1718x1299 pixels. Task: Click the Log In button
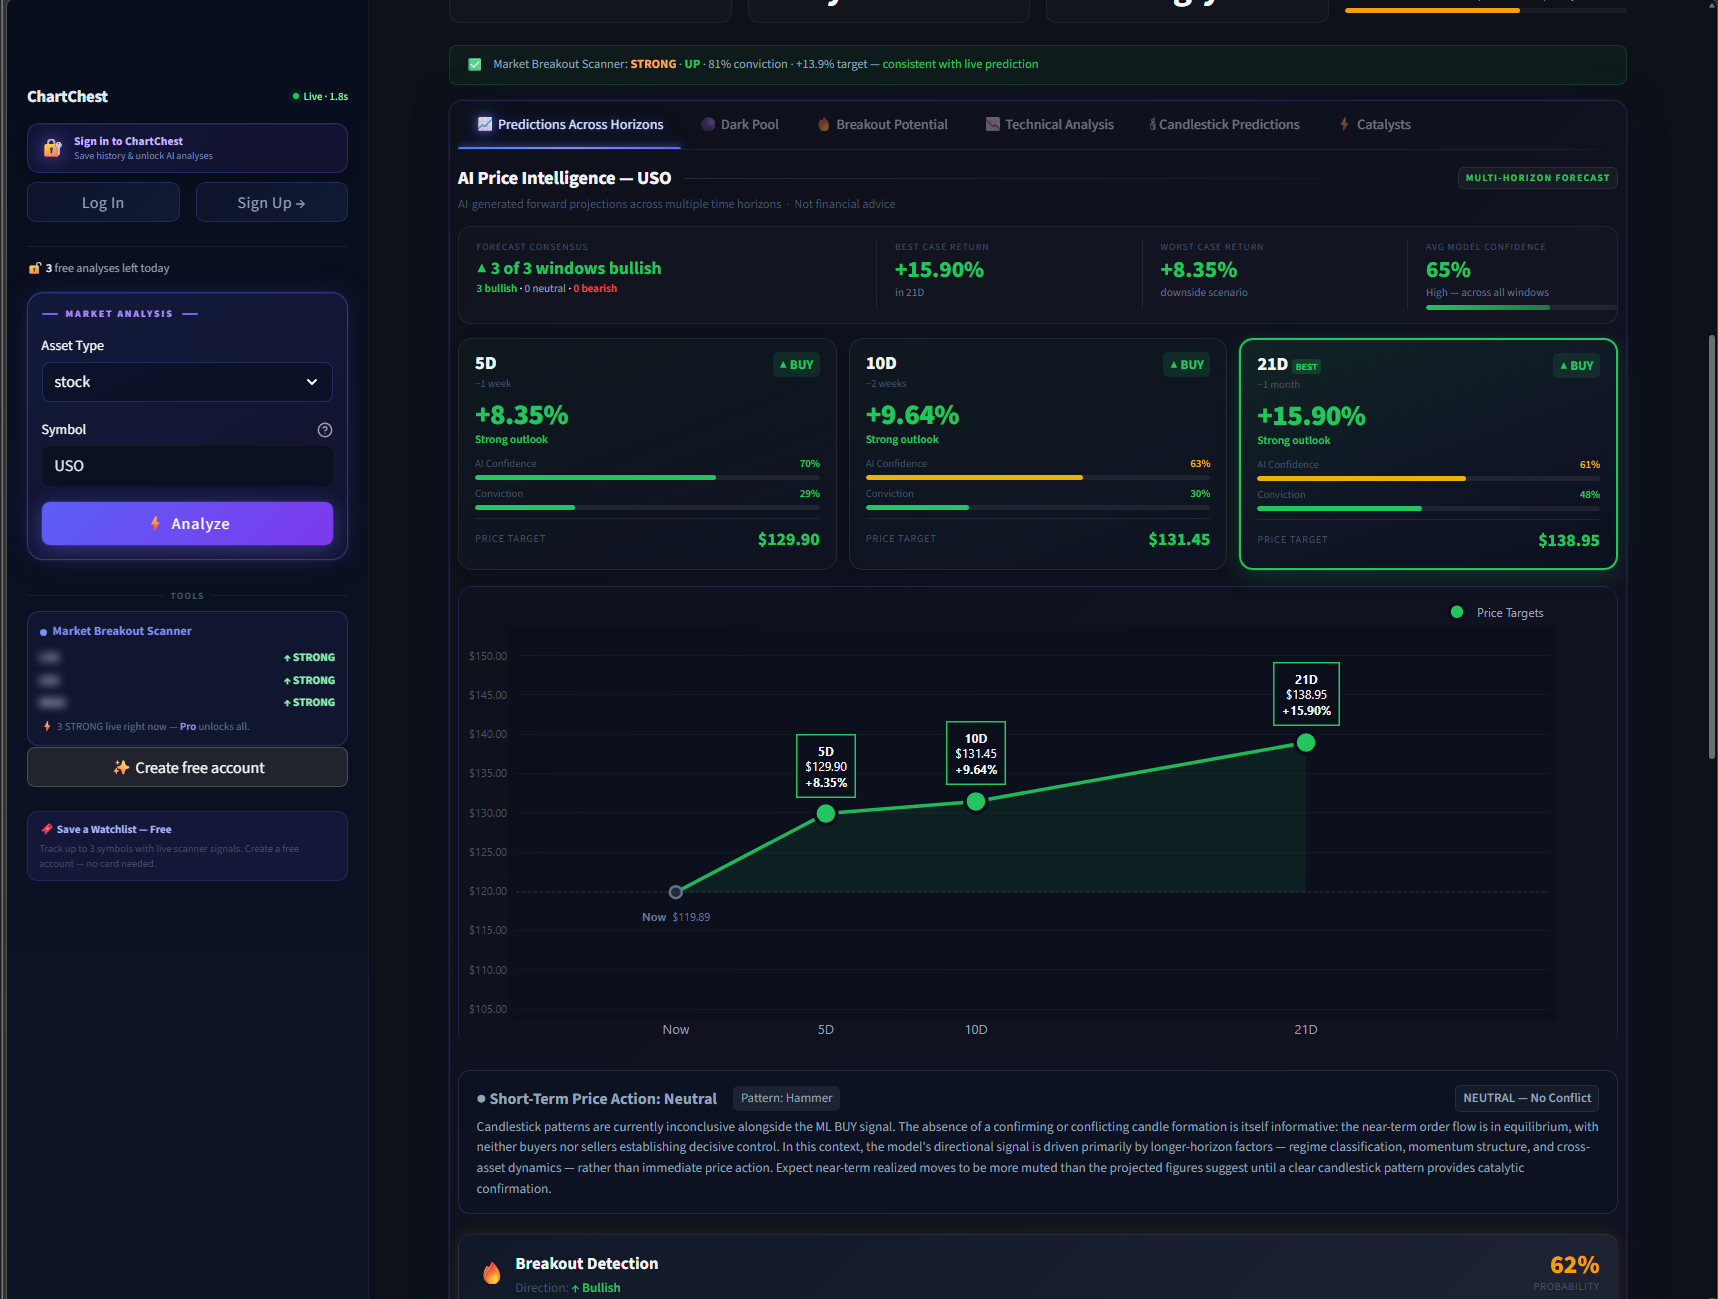click(103, 201)
